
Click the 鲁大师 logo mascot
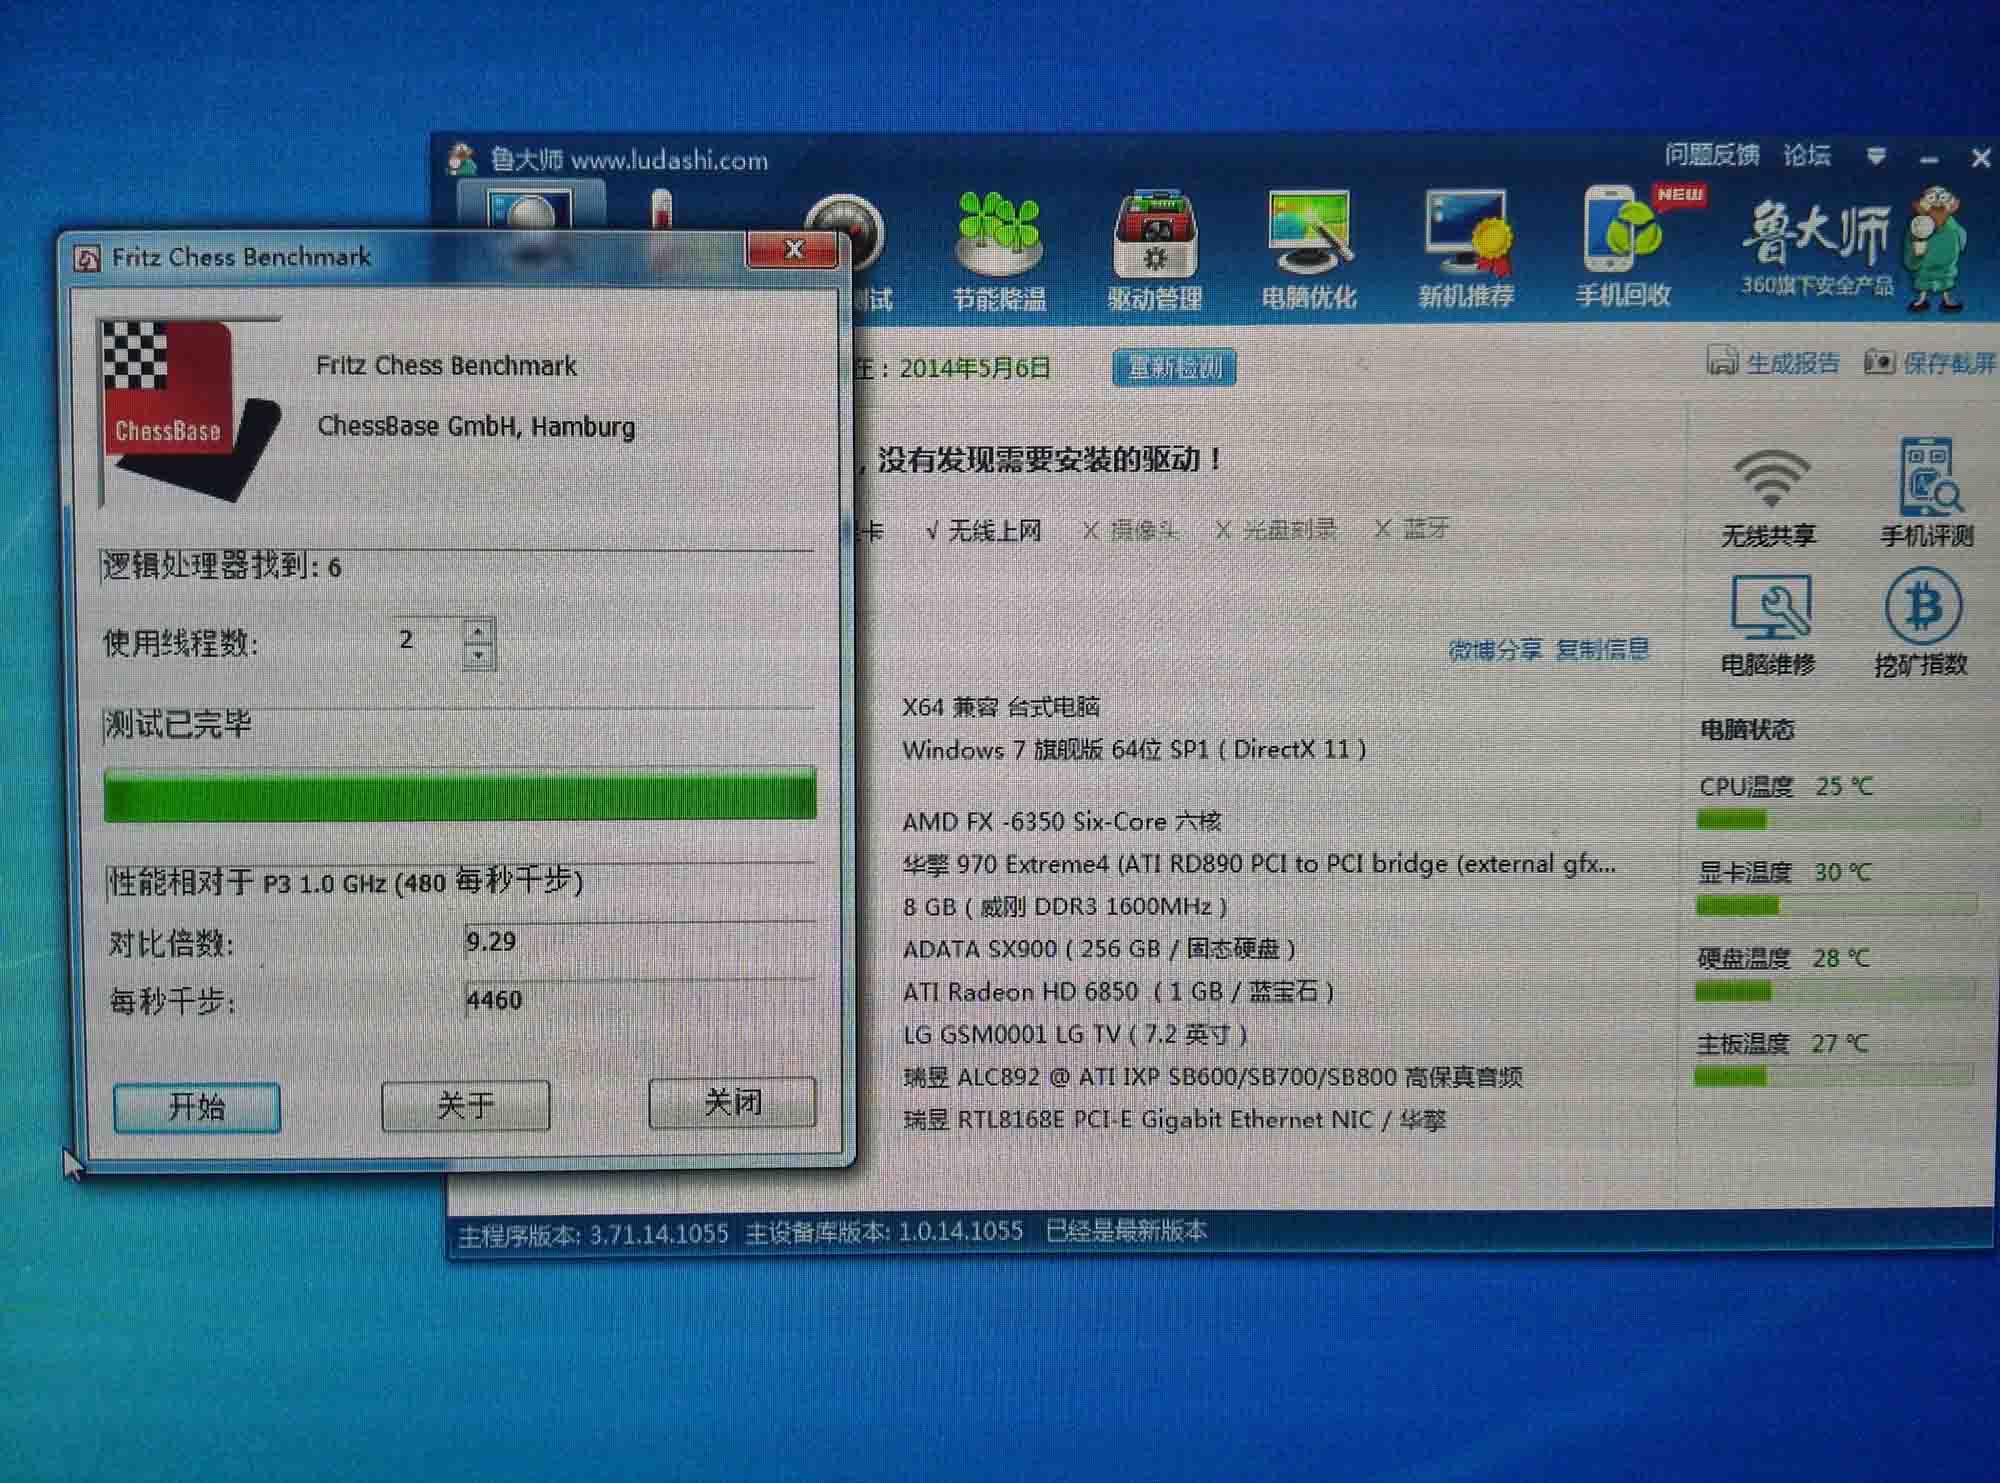pos(1937,248)
